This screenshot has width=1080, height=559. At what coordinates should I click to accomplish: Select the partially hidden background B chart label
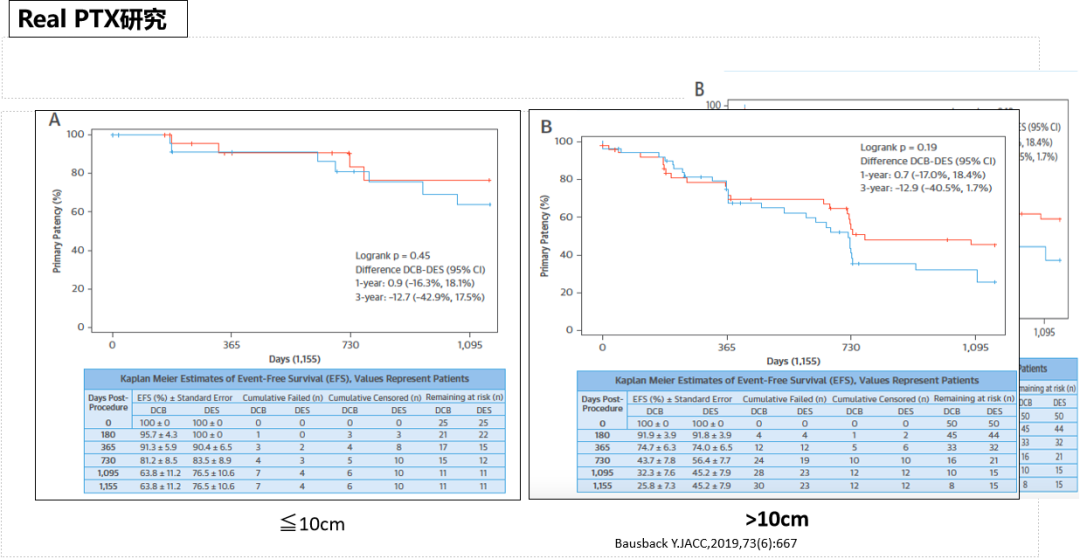pos(699,89)
